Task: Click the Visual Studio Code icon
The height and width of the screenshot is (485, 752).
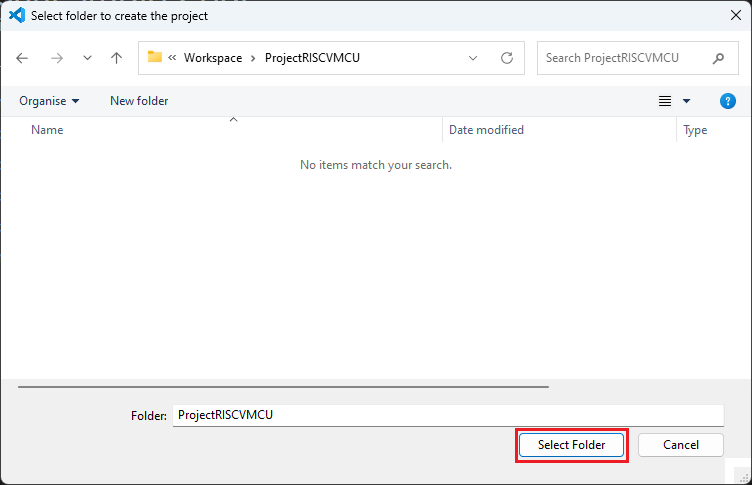Action: pos(17,15)
